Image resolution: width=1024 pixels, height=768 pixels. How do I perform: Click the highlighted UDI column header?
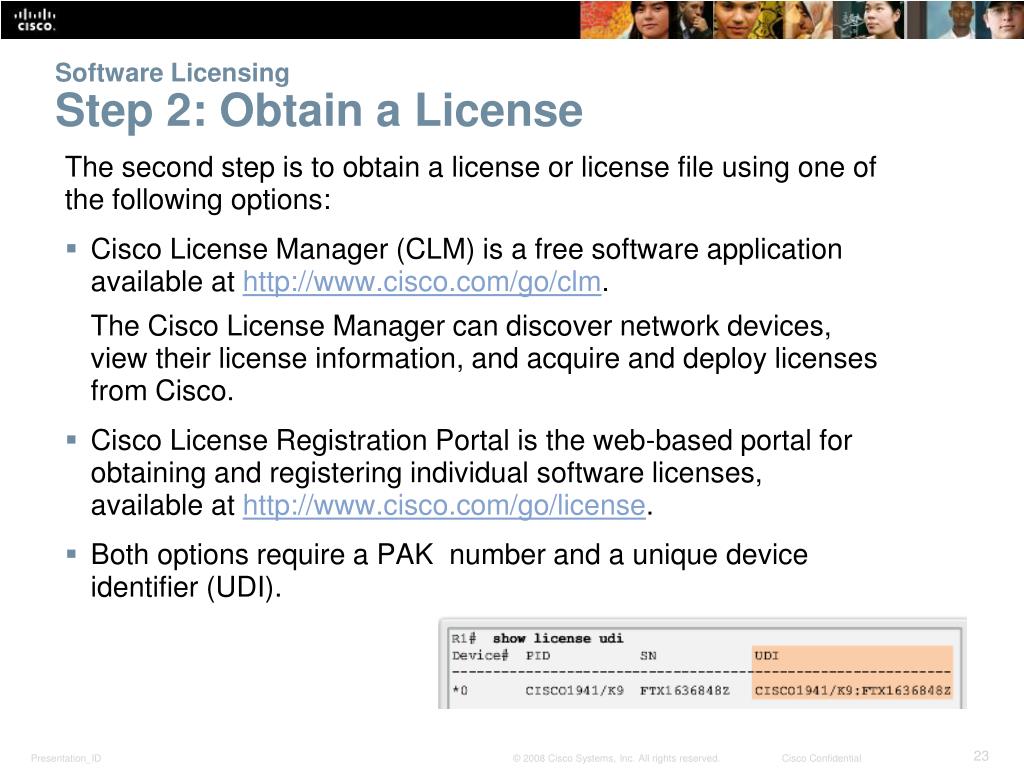(x=766, y=655)
